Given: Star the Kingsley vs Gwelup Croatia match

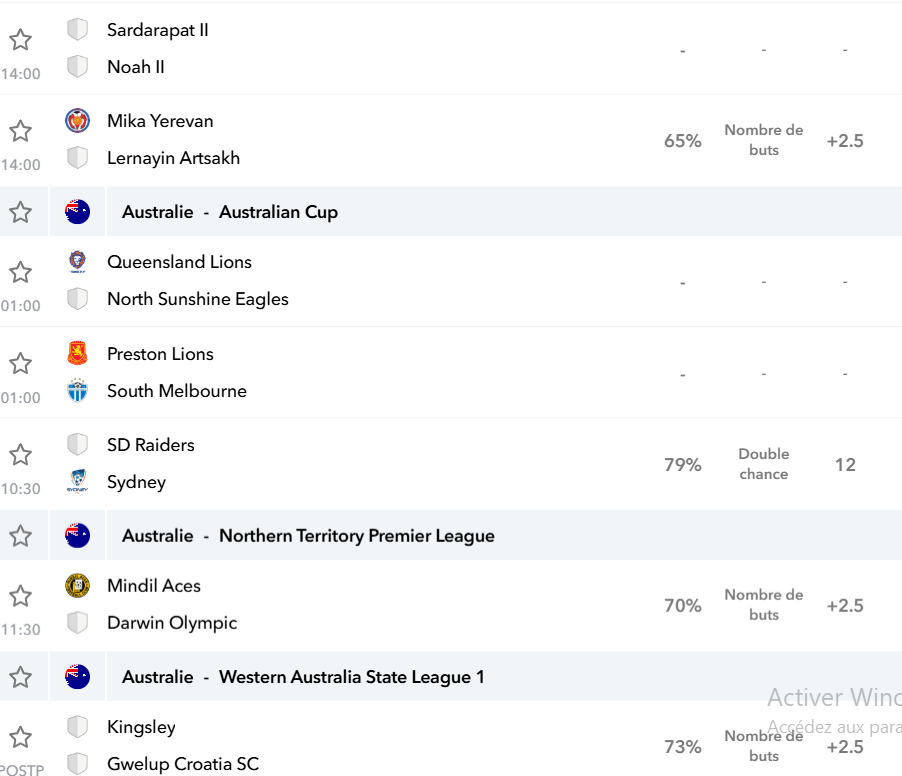Looking at the screenshot, I should click(21, 737).
